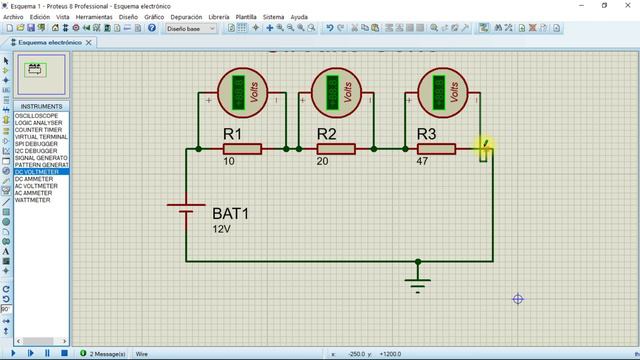Click the Stop simulation button
This screenshot has height=360, width=640.
64,353
